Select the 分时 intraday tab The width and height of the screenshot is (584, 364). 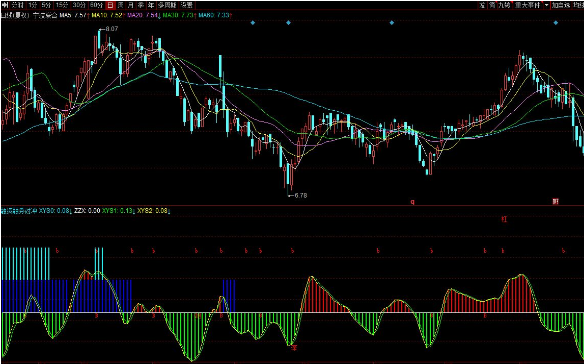[18, 5]
